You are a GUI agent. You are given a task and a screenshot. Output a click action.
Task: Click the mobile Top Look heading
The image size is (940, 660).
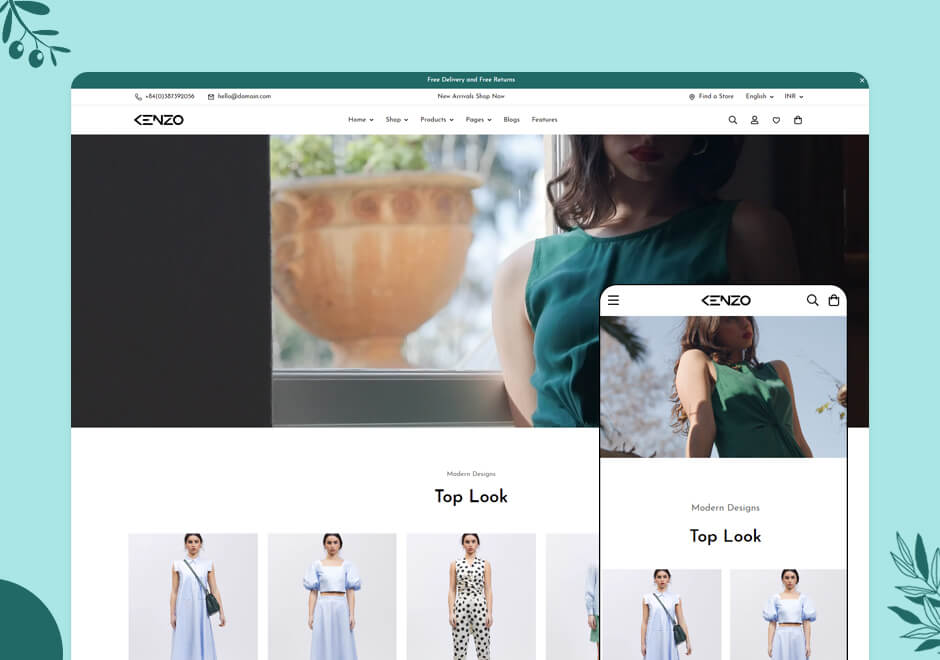(x=725, y=537)
